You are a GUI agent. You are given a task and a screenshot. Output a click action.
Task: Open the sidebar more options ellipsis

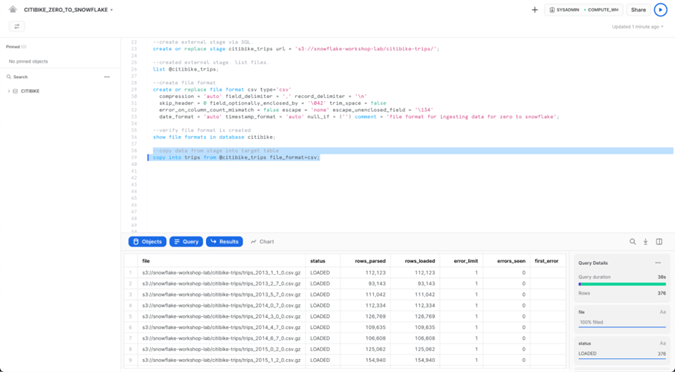click(107, 77)
